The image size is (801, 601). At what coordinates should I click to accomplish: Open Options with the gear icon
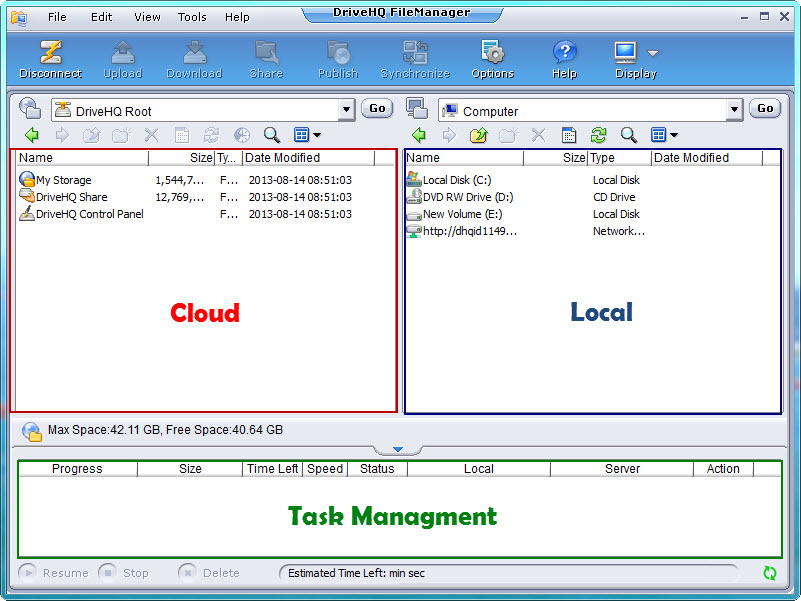tap(492, 53)
